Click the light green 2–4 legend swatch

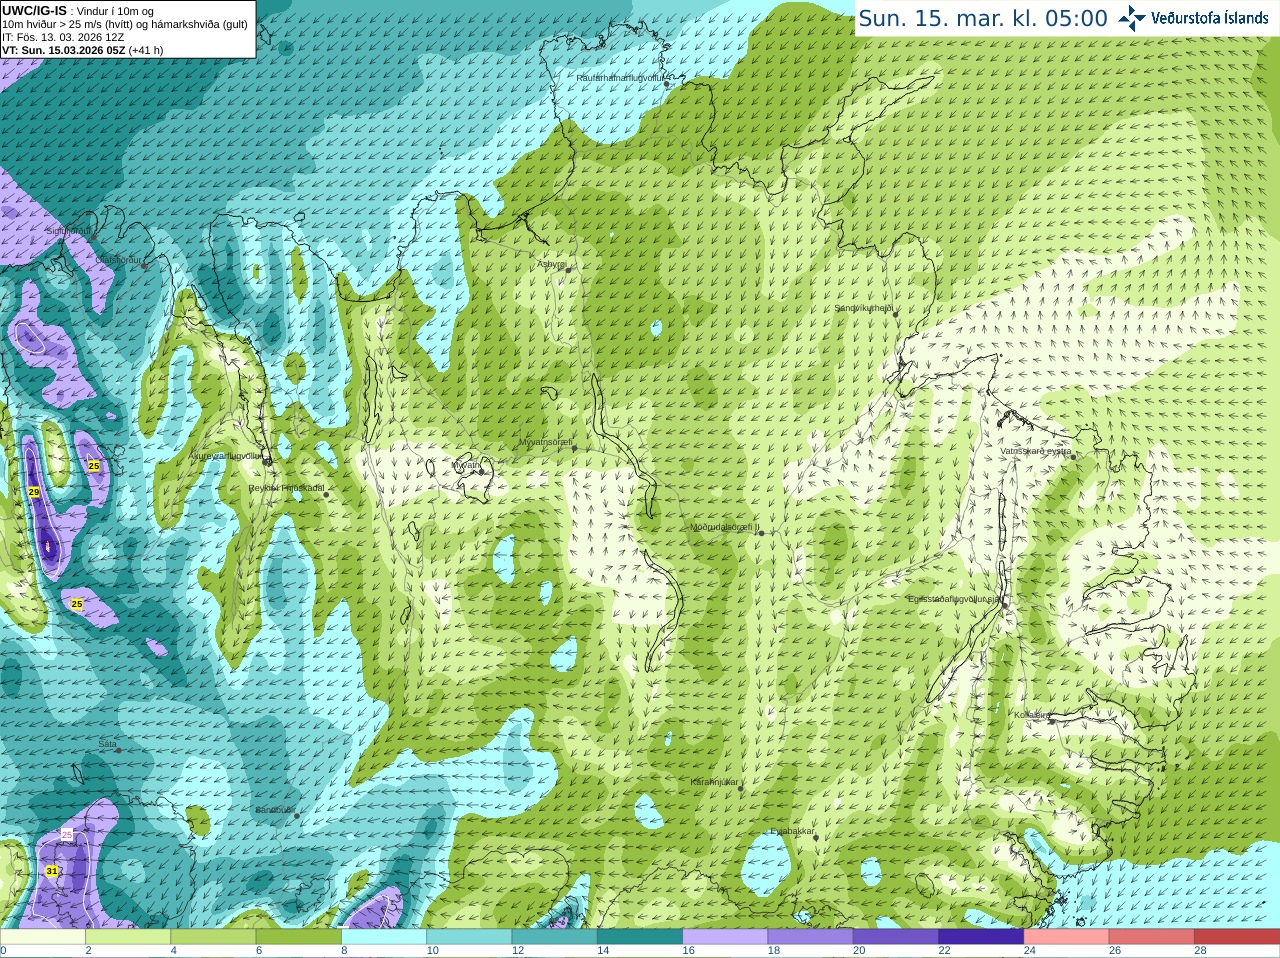click(128, 937)
